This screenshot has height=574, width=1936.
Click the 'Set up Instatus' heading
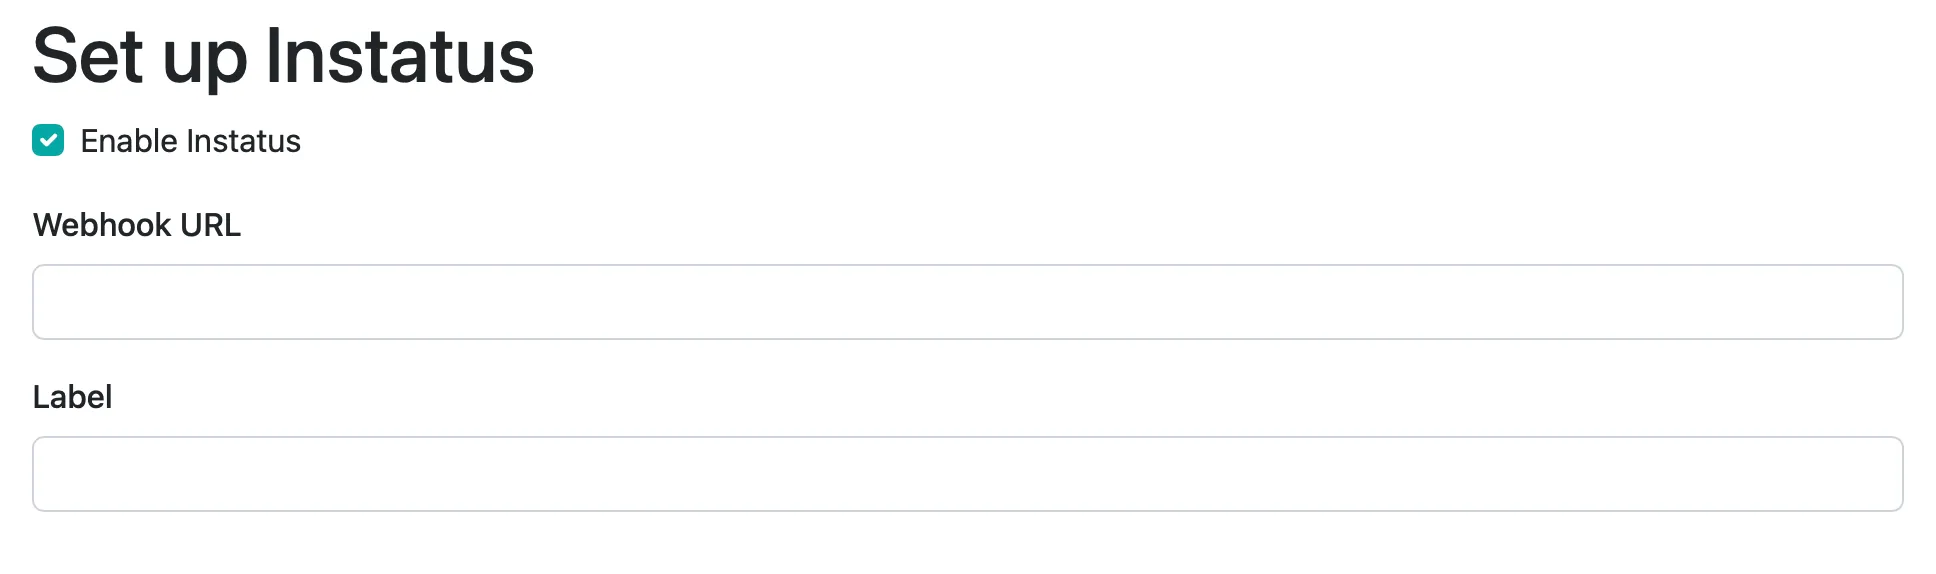pyautogui.click(x=283, y=57)
